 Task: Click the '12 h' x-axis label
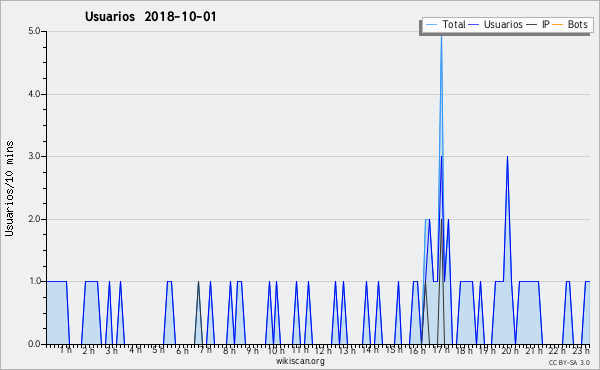click(x=323, y=351)
